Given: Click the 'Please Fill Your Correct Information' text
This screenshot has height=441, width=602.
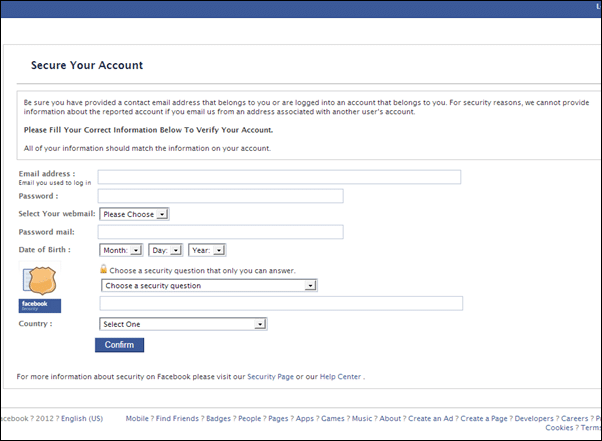Looking at the screenshot, I should click(148, 130).
